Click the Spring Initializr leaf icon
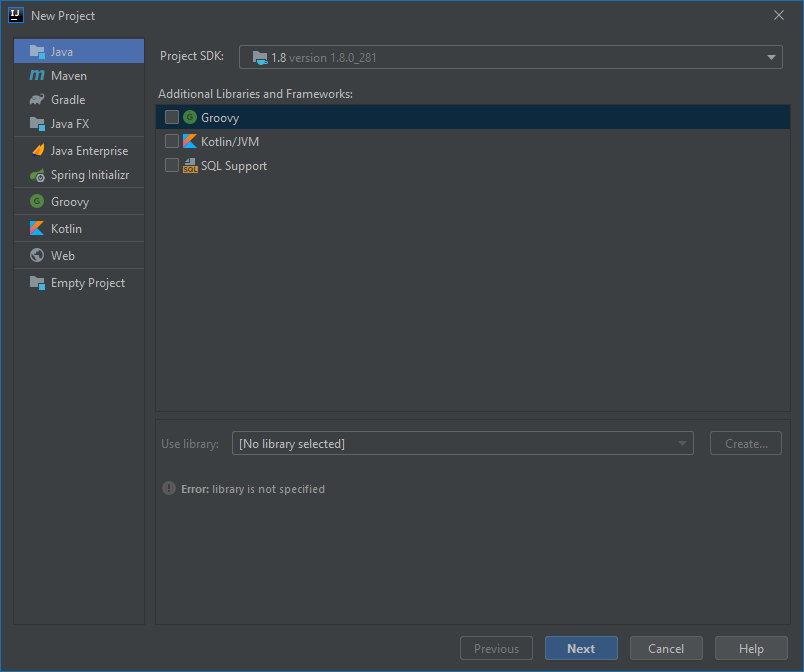The width and height of the screenshot is (804, 672). [37, 174]
